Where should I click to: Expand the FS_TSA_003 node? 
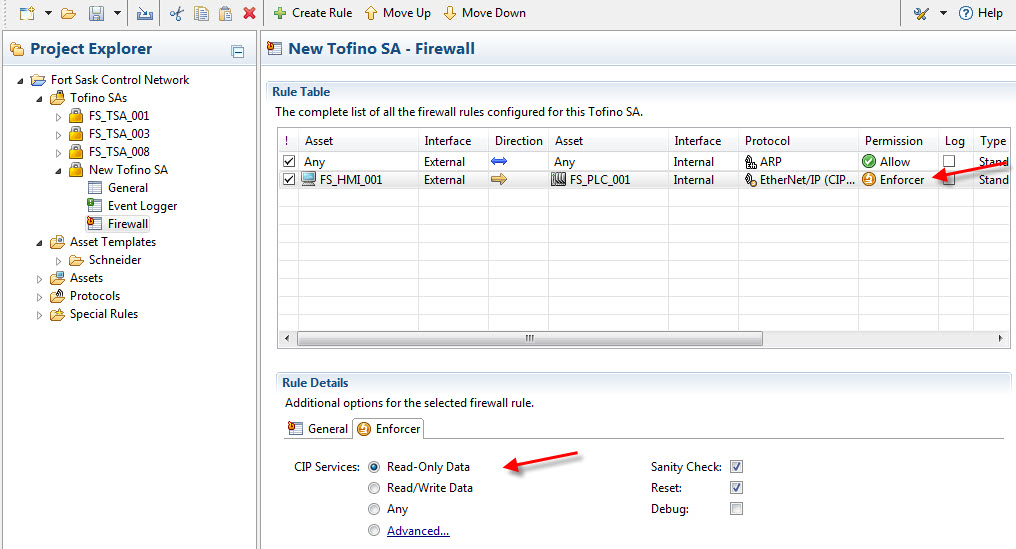click(x=58, y=135)
